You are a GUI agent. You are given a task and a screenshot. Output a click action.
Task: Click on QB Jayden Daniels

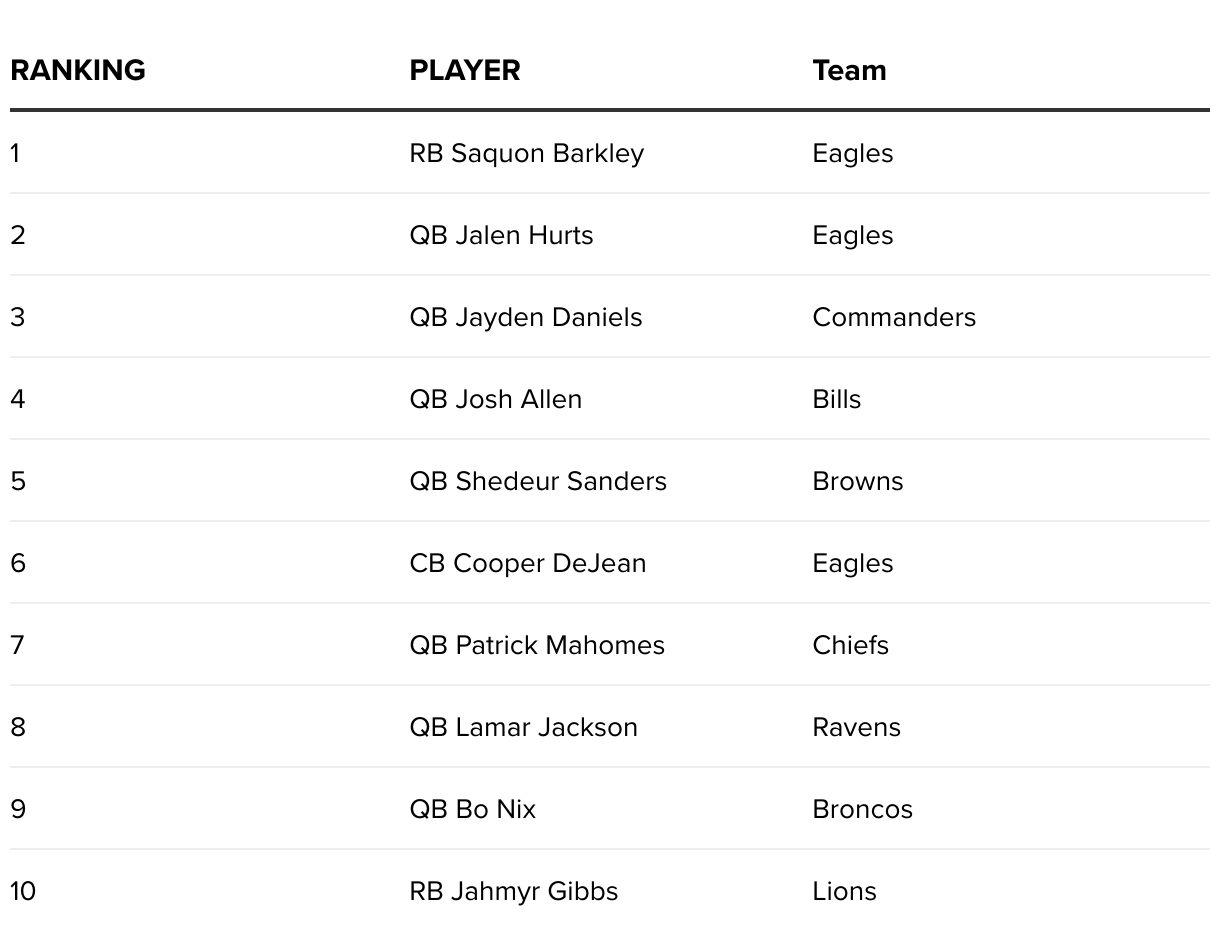point(526,317)
